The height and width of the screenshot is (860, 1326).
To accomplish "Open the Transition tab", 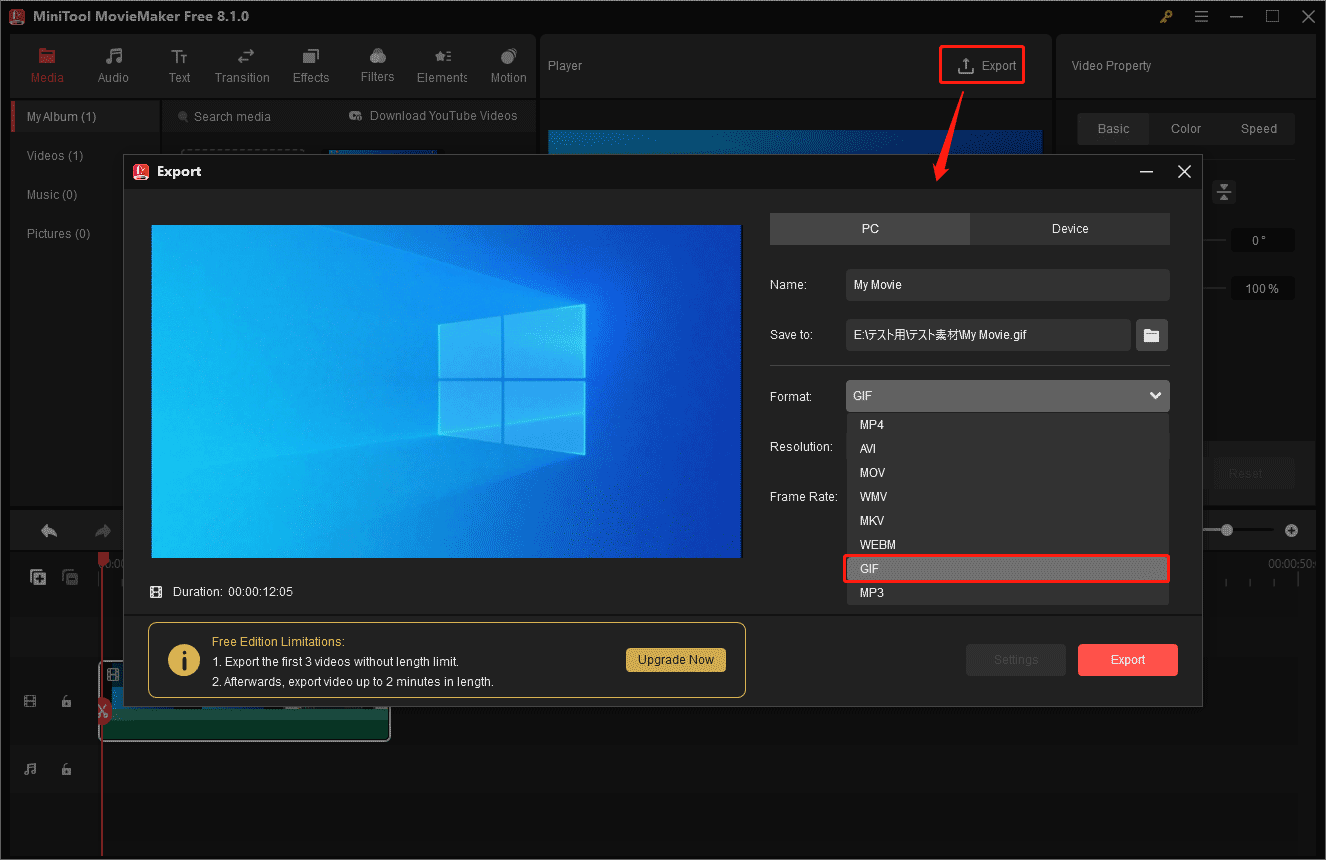I will 242,66.
